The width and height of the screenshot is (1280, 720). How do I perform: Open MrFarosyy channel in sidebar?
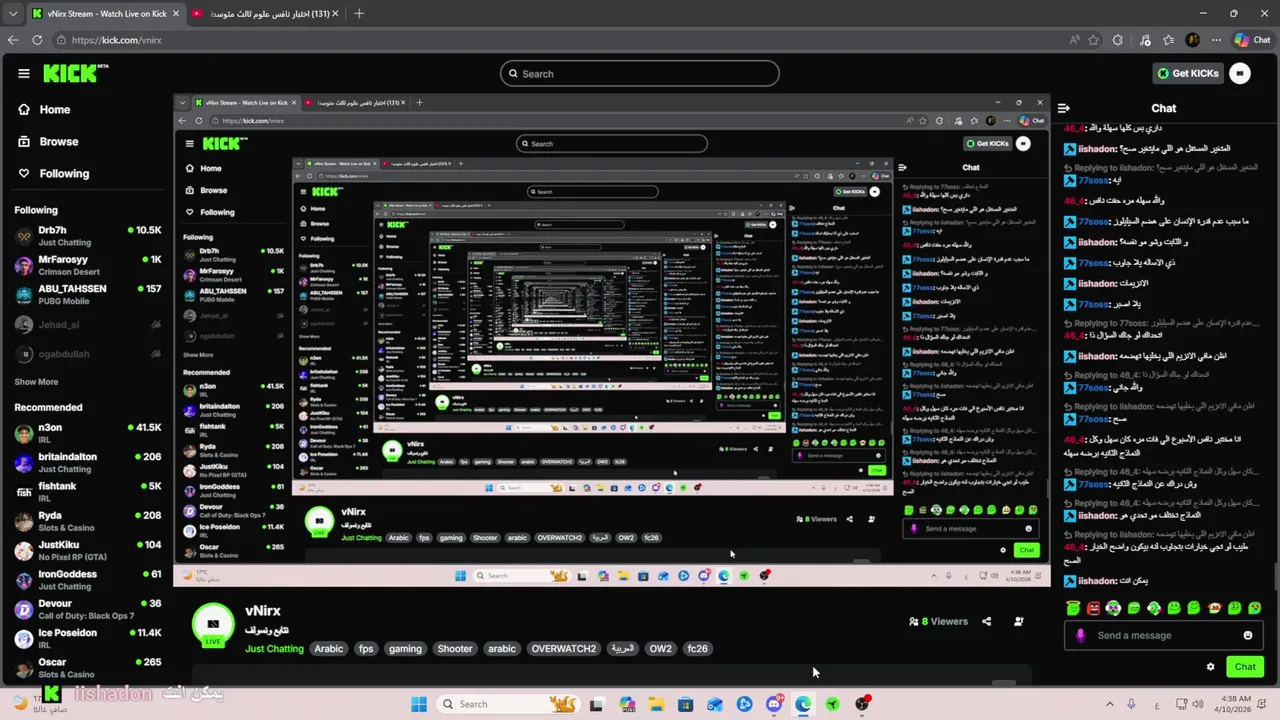point(87,265)
